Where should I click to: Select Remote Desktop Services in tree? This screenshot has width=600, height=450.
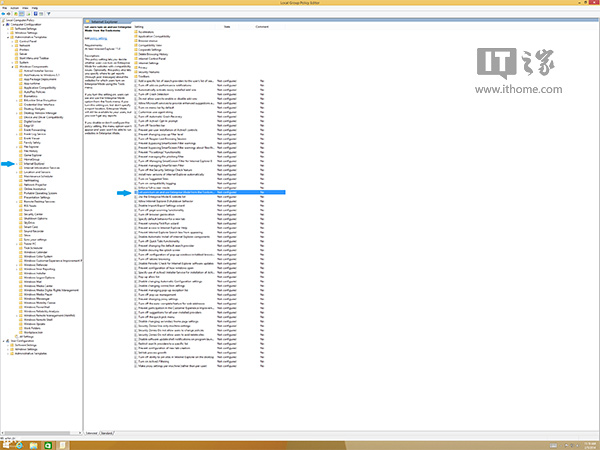click(39, 202)
